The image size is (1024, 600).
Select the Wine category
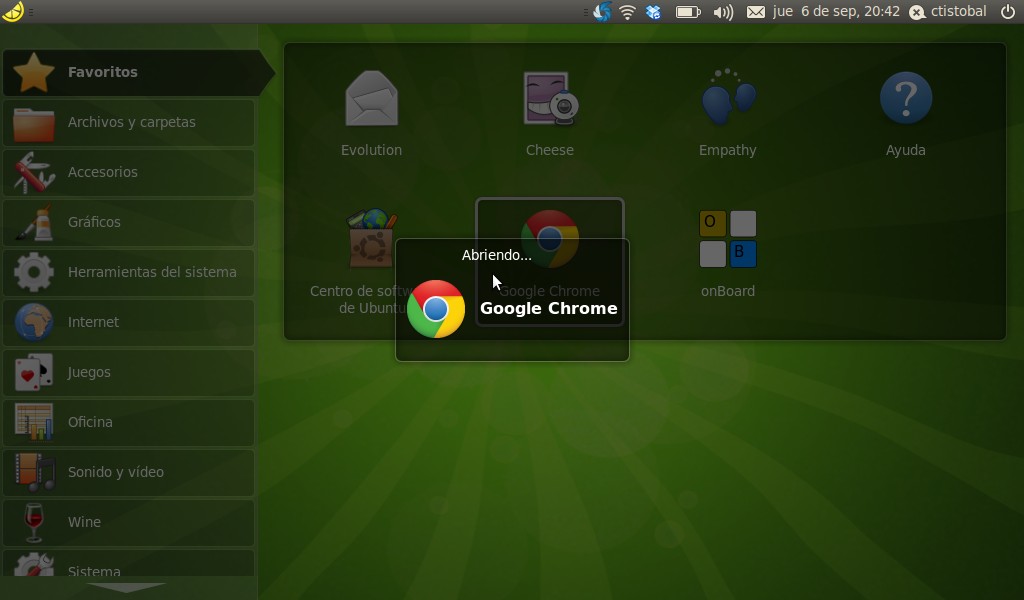point(129,522)
